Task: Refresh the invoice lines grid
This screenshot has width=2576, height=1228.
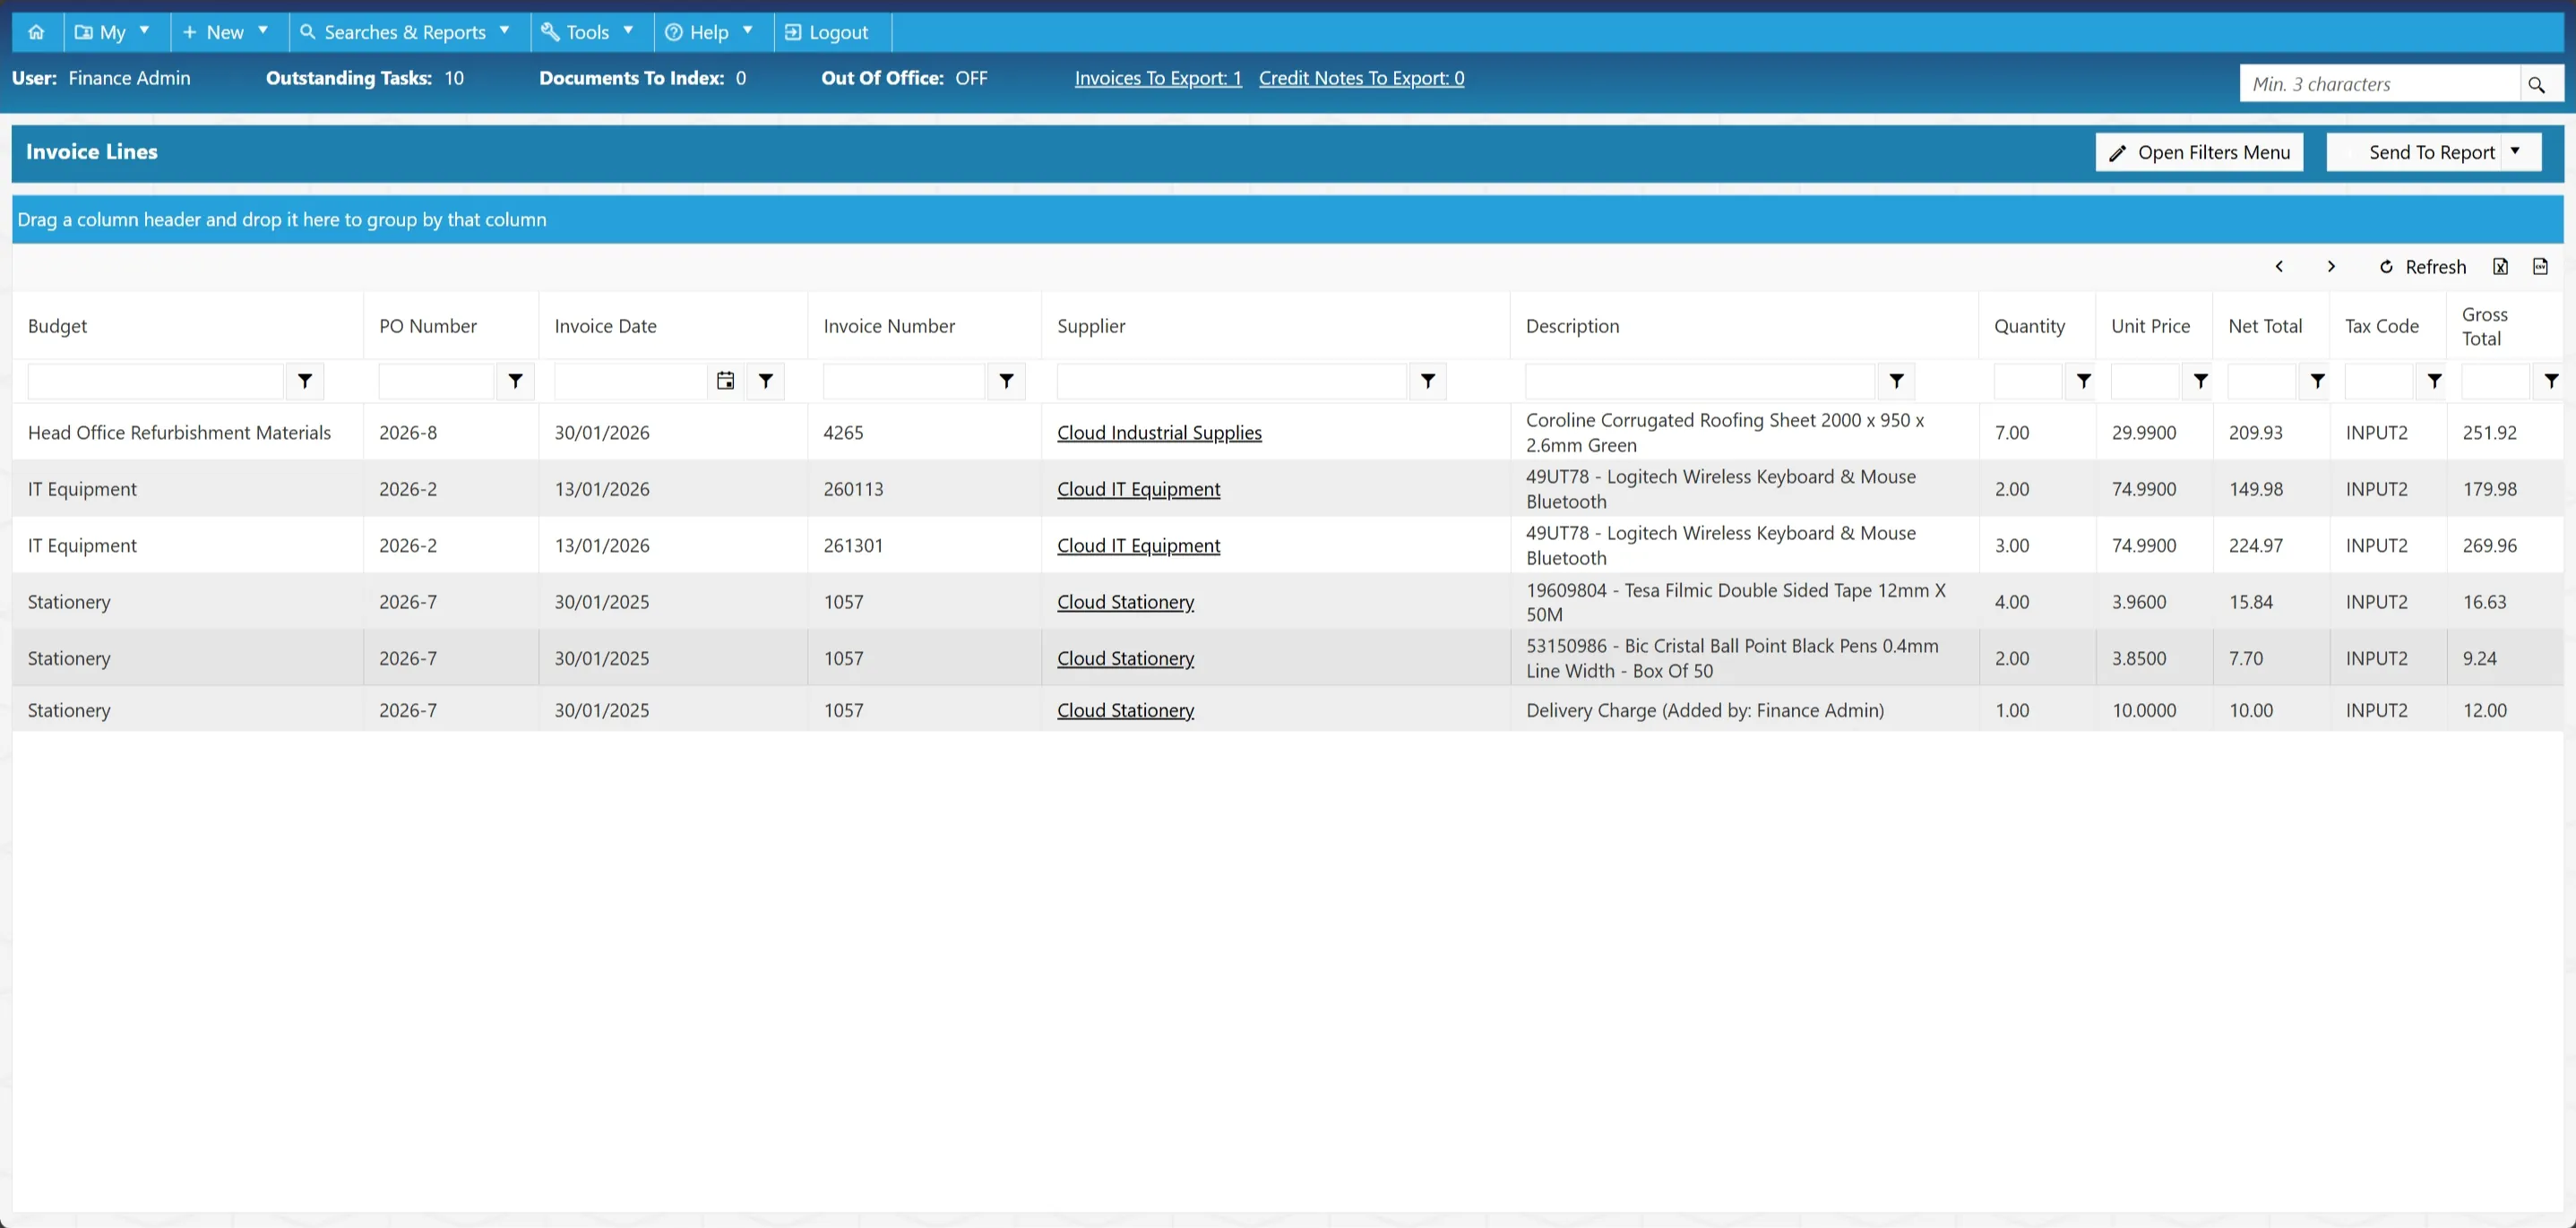Action: pos(2423,266)
